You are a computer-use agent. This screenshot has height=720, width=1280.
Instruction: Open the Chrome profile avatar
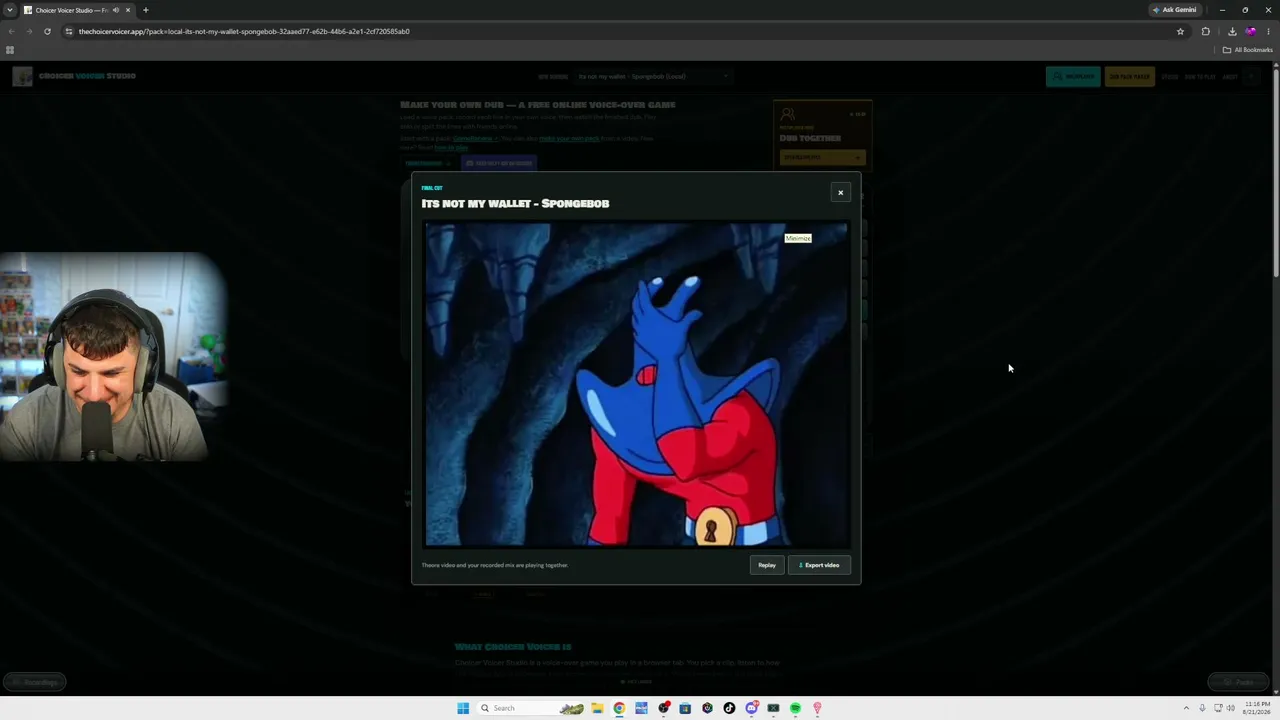coord(1250,31)
